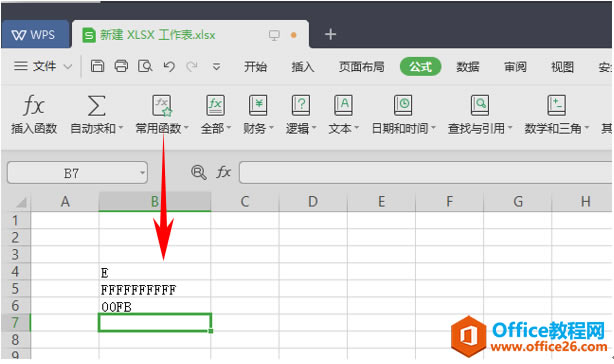The height and width of the screenshot is (364, 614).
Task: Select row 1 header
Action: pyautogui.click(x=15, y=220)
